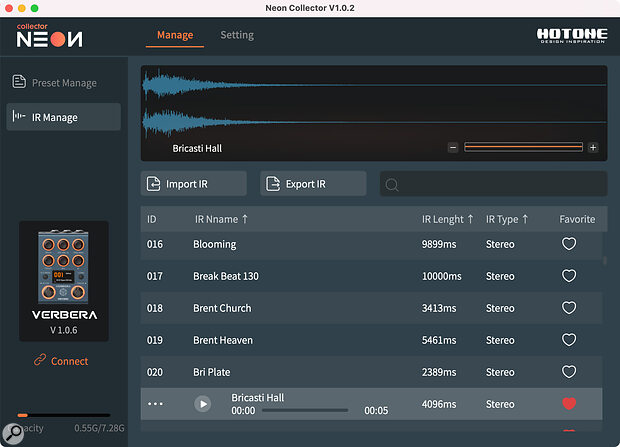This screenshot has width=620, height=447.
Task: Click ID 018 cell
Action: [155, 308]
